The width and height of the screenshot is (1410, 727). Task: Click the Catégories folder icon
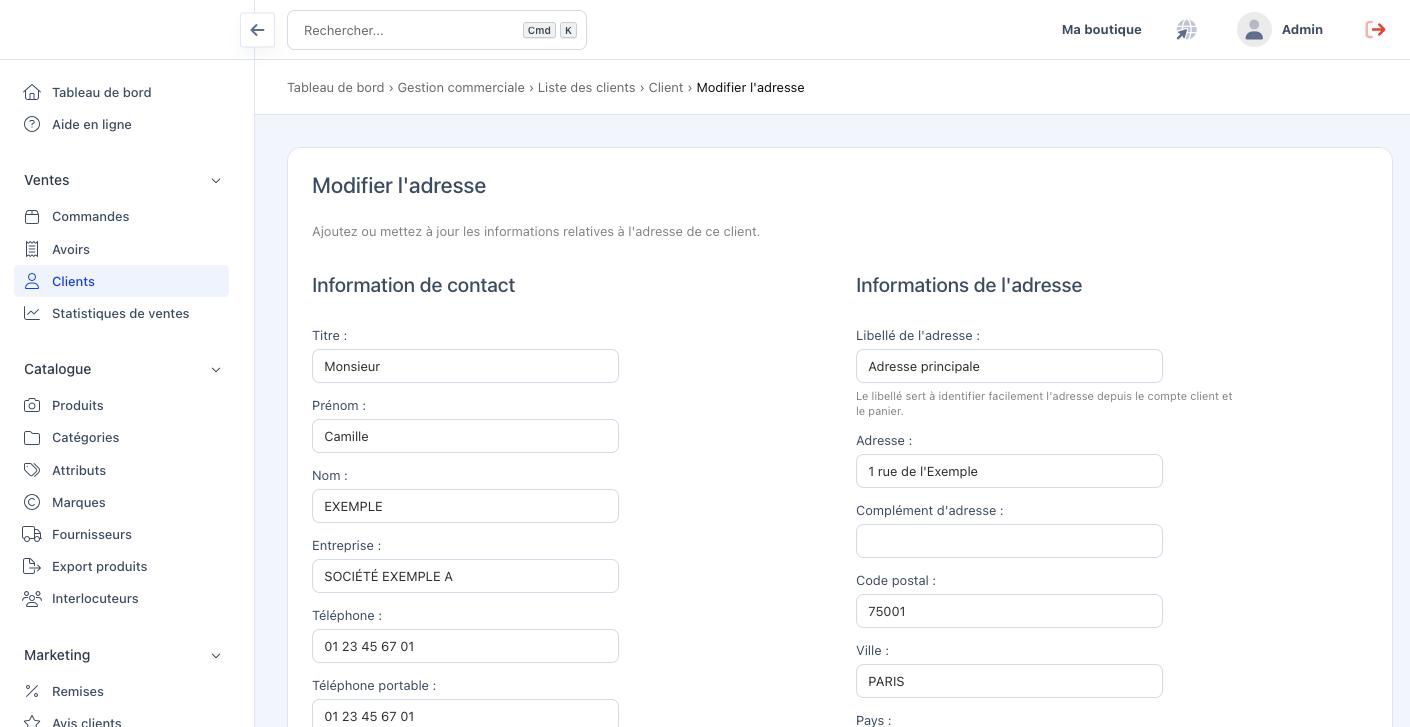click(x=32, y=437)
